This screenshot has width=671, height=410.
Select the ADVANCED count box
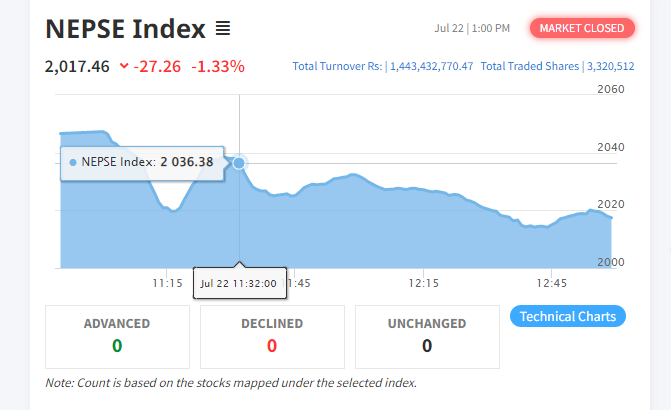pyautogui.click(x=117, y=335)
